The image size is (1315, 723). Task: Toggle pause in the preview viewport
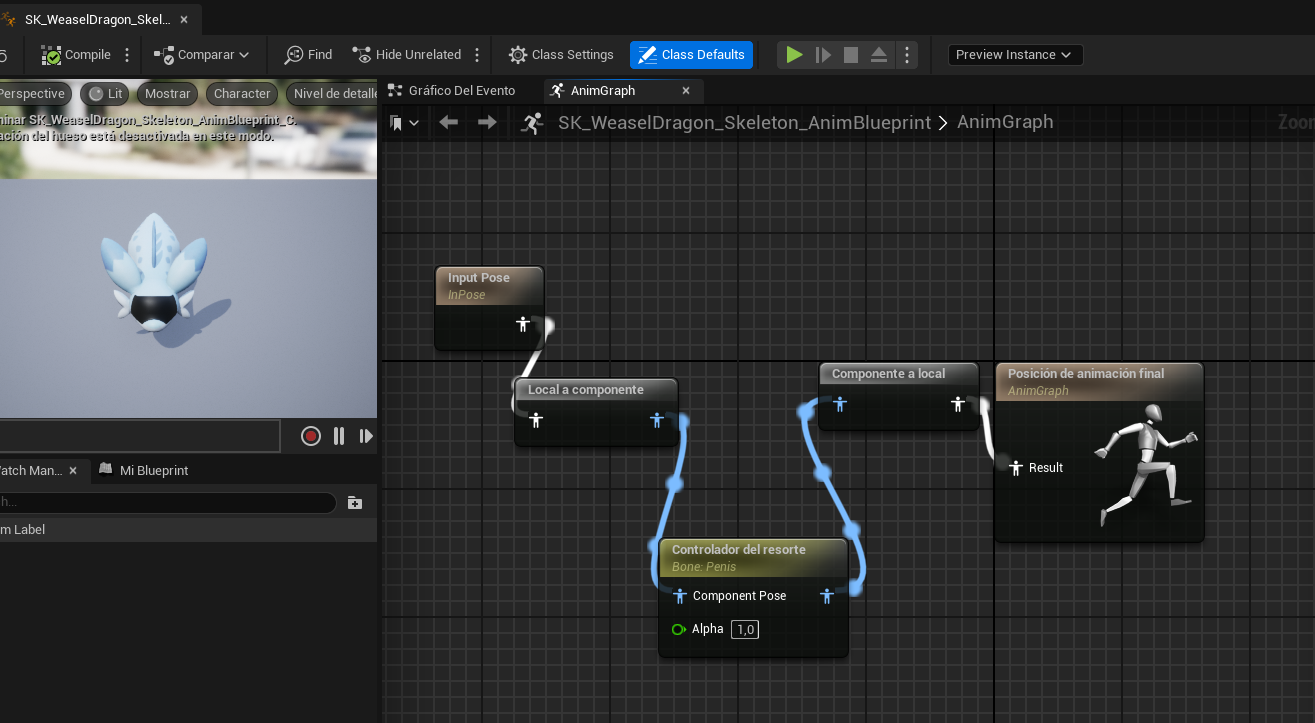(339, 436)
